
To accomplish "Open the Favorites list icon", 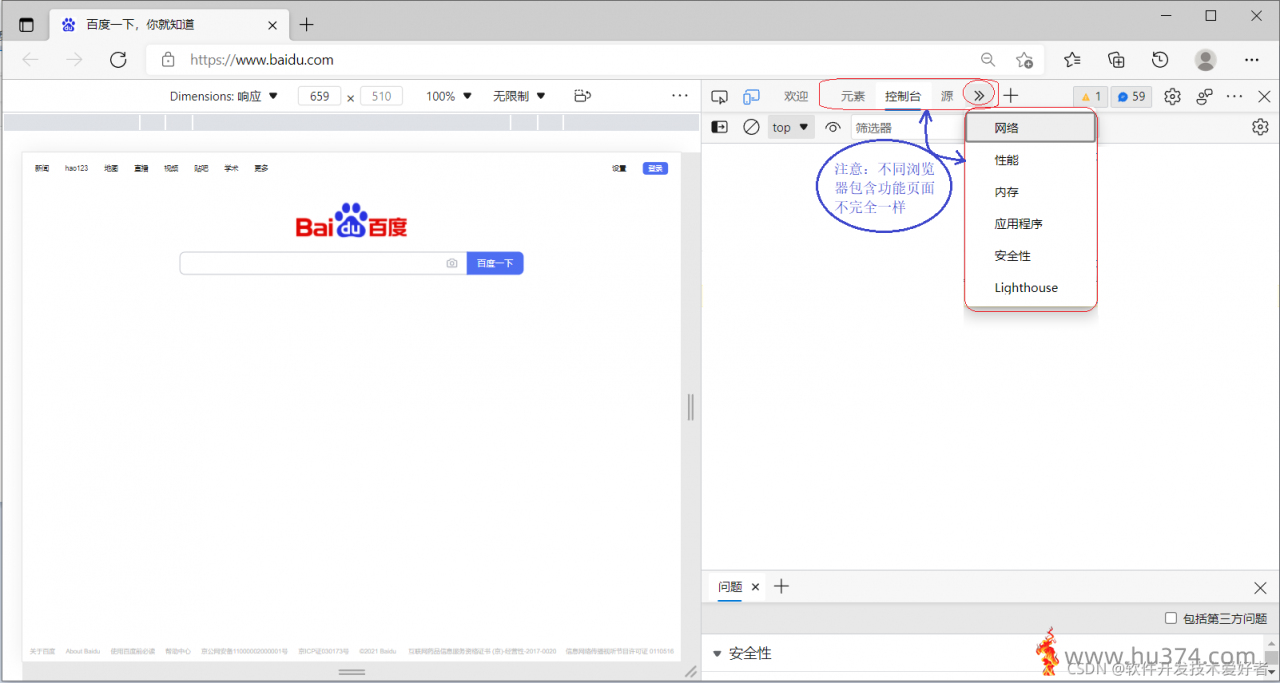I will pyautogui.click(x=1072, y=59).
